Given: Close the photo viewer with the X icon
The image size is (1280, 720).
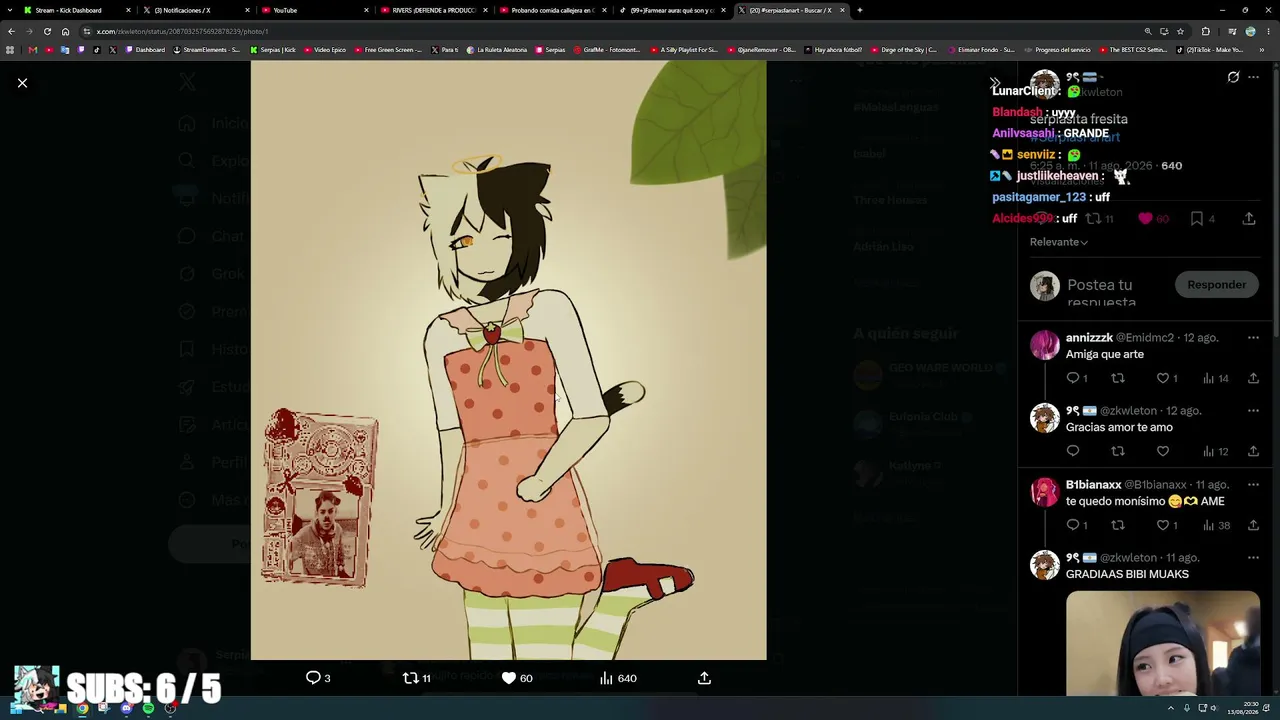Looking at the screenshot, I should tap(22, 83).
